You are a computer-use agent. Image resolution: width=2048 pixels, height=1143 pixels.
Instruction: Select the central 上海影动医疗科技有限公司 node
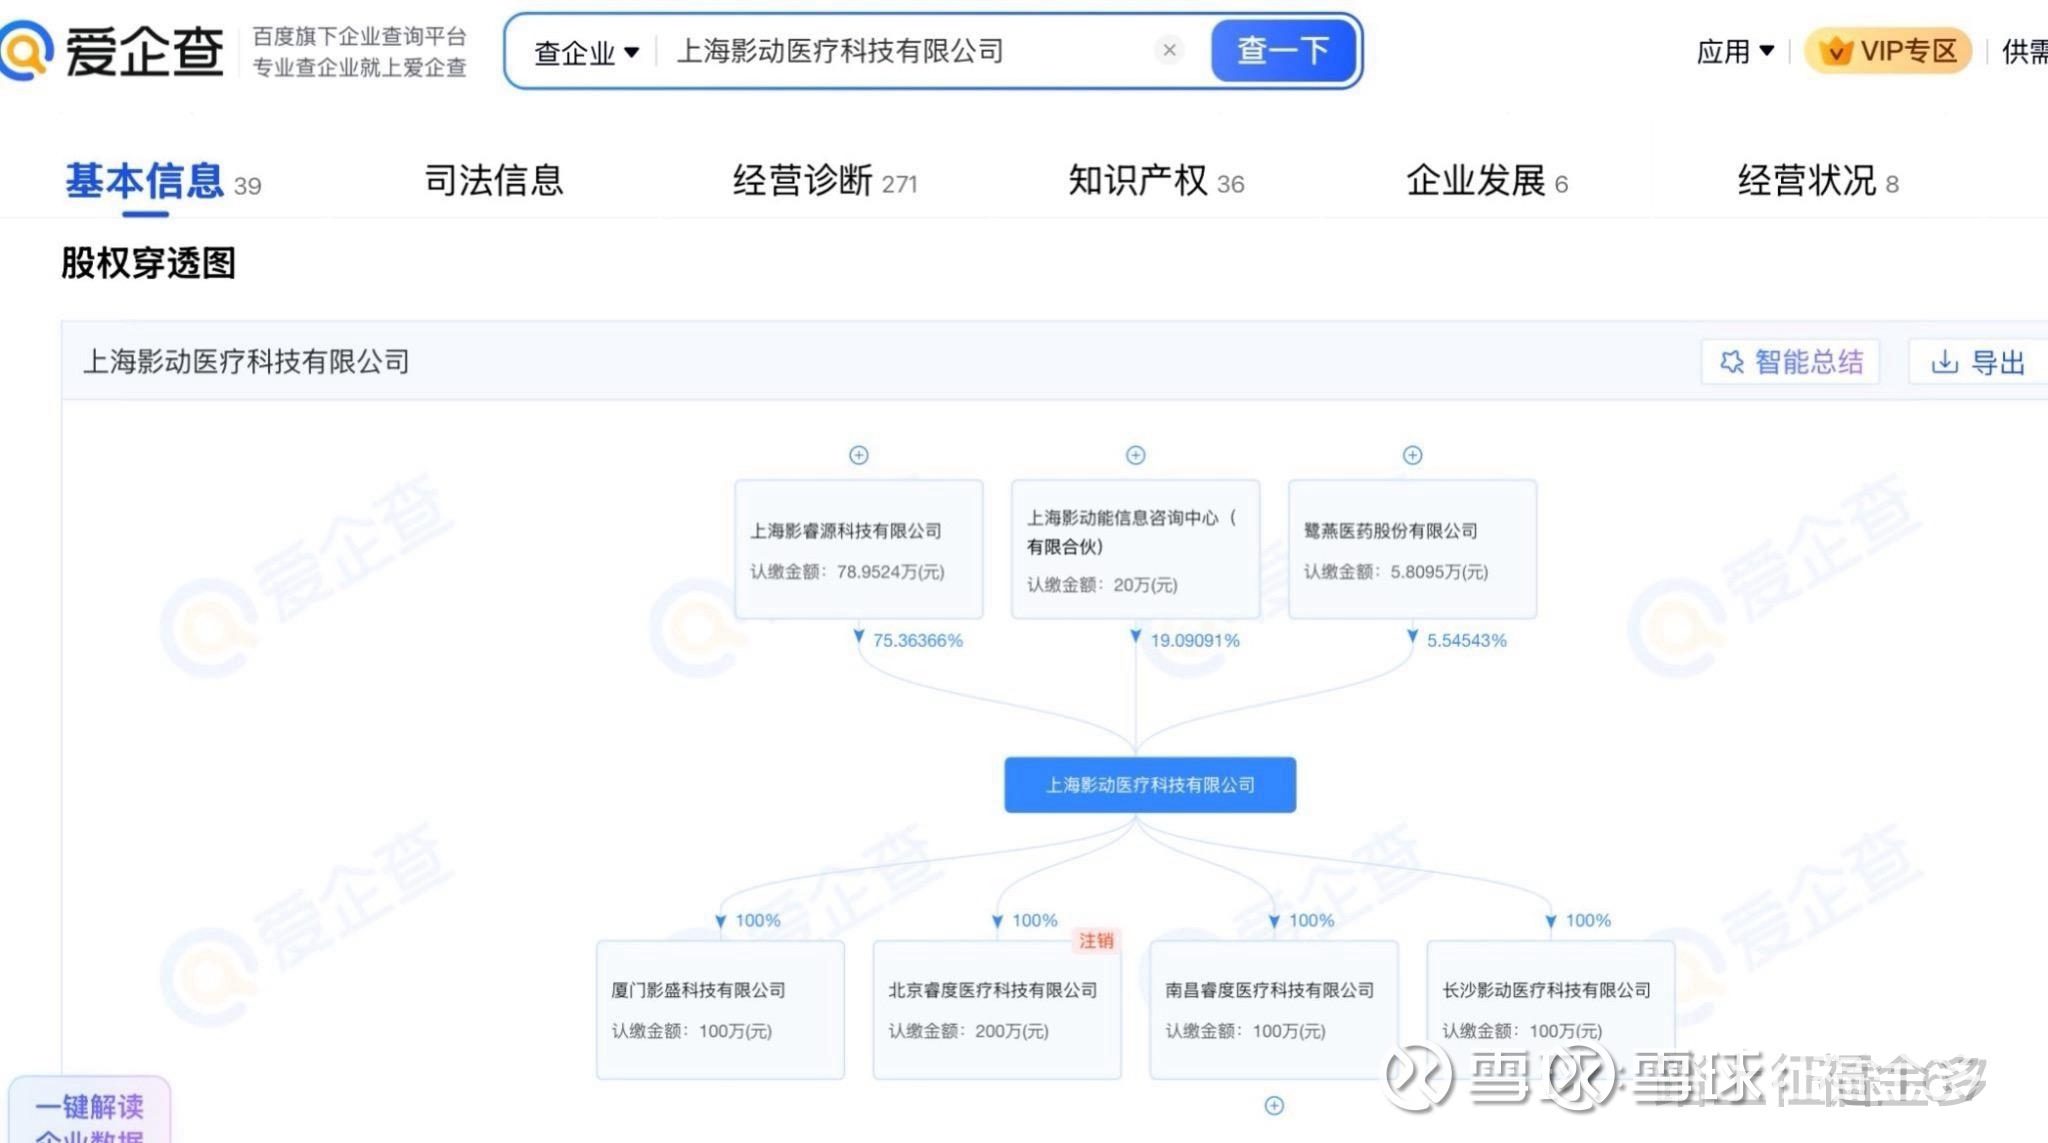(x=1149, y=785)
